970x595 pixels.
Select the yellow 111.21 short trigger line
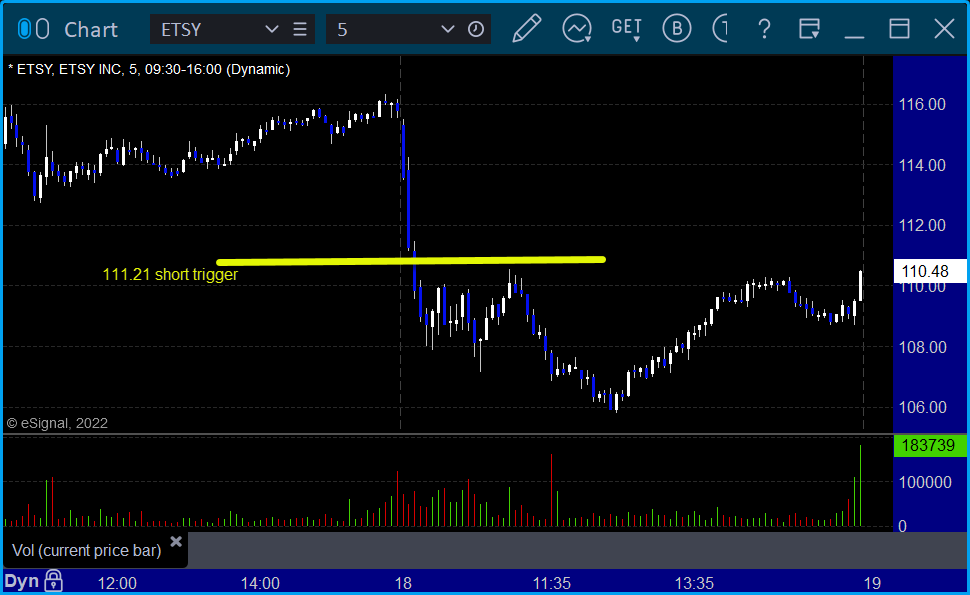(411, 261)
